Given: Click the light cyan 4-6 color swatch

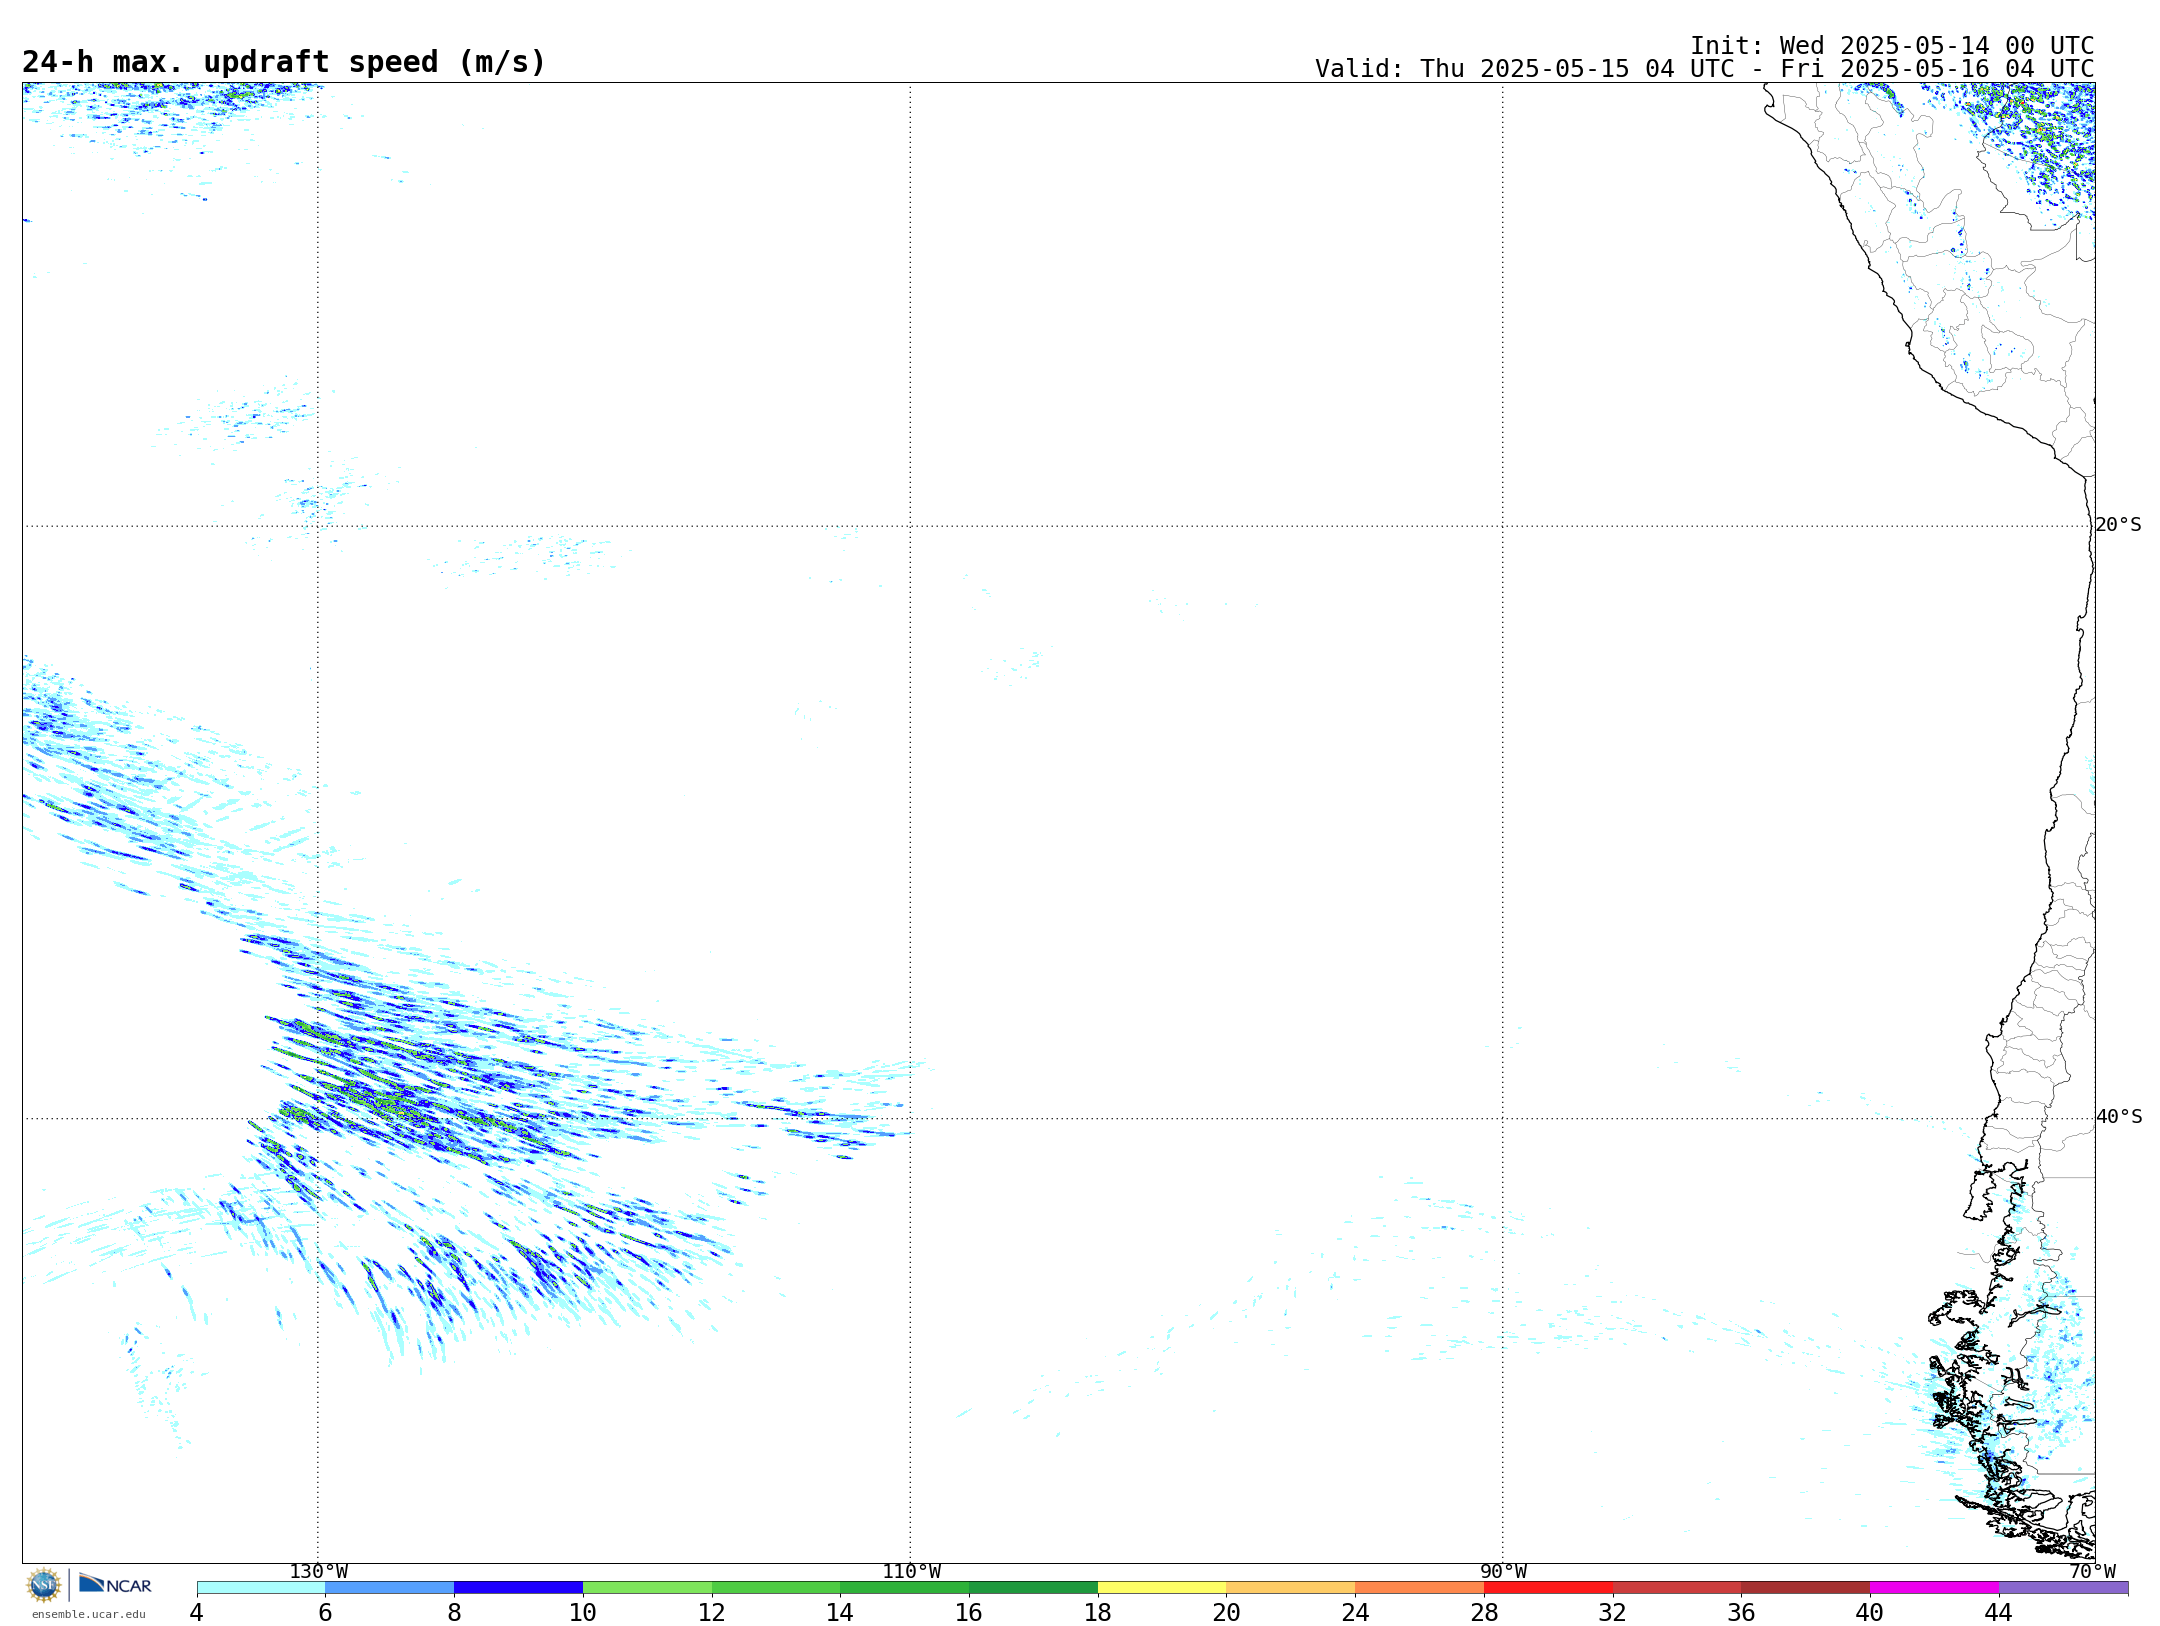Looking at the screenshot, I should pyautogui.click(x=261, y=1588).
